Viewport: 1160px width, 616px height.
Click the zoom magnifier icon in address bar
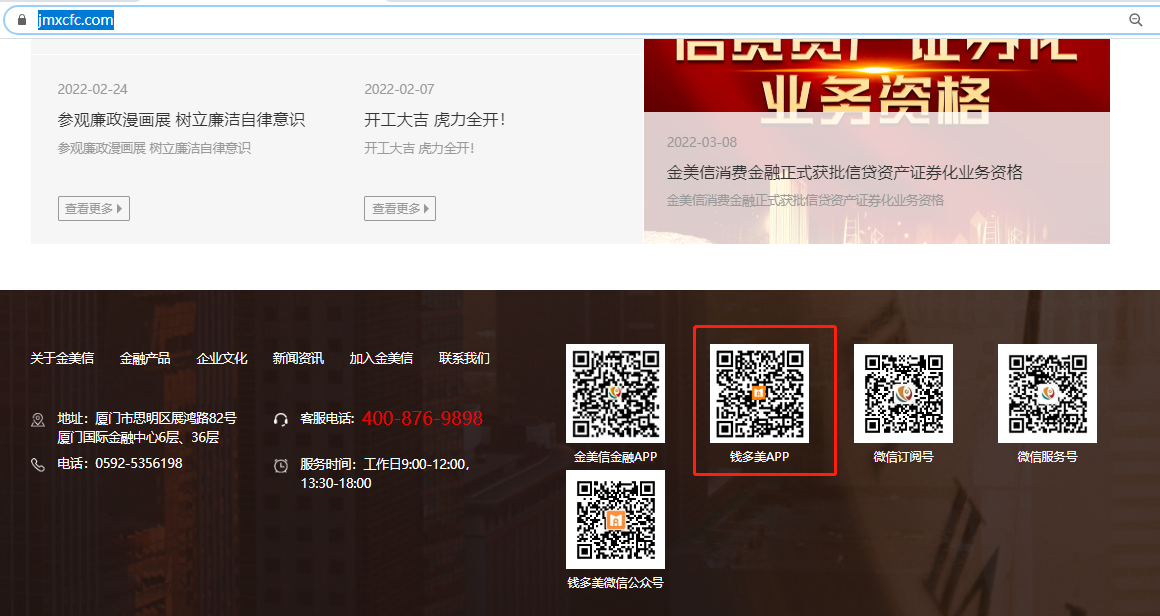click(x=1135, y=20)
